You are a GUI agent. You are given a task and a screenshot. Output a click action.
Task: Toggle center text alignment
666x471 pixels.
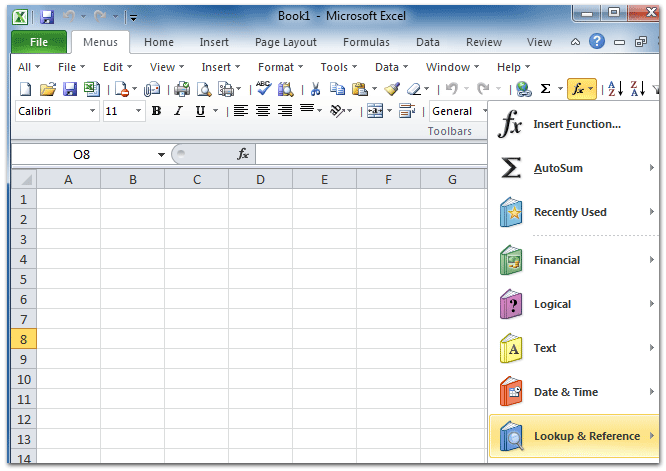click(263, 111)
